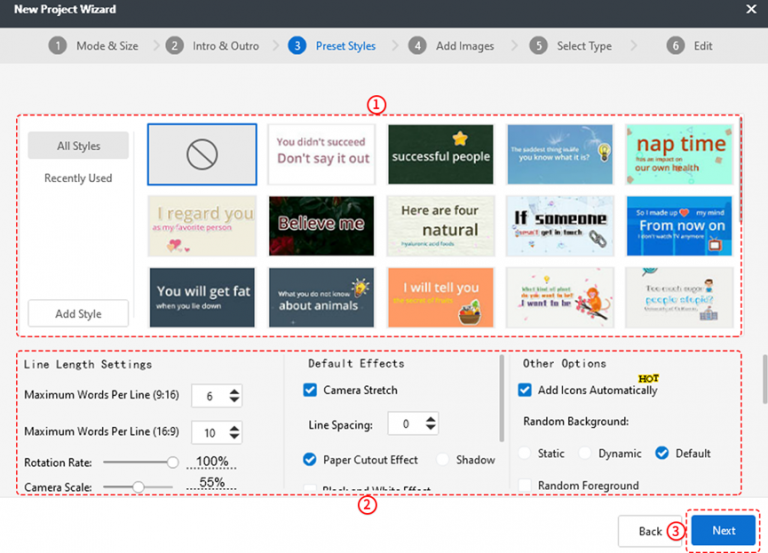Click the Maximum Words Per Line (9:16) stepper arrows
This screenshot has width=768, height=553.
[x=234, y=396]
